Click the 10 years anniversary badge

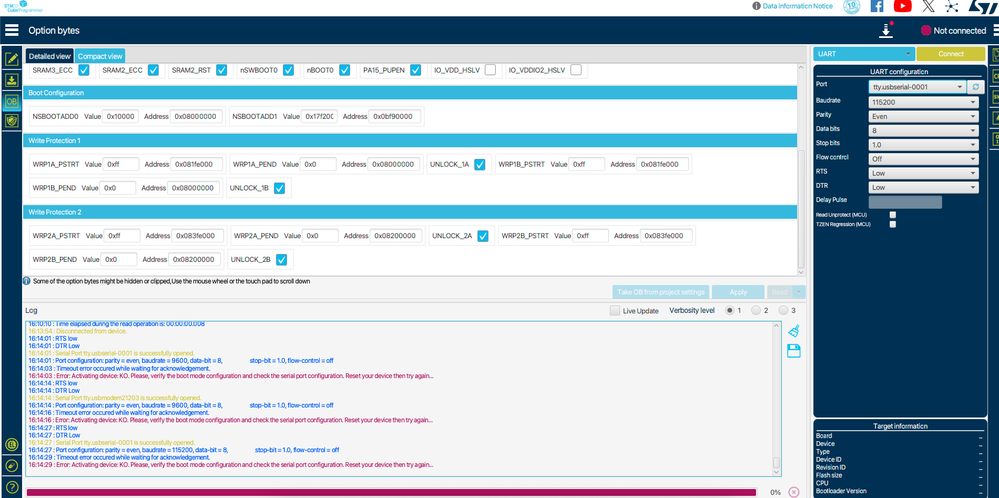point(851,6)
